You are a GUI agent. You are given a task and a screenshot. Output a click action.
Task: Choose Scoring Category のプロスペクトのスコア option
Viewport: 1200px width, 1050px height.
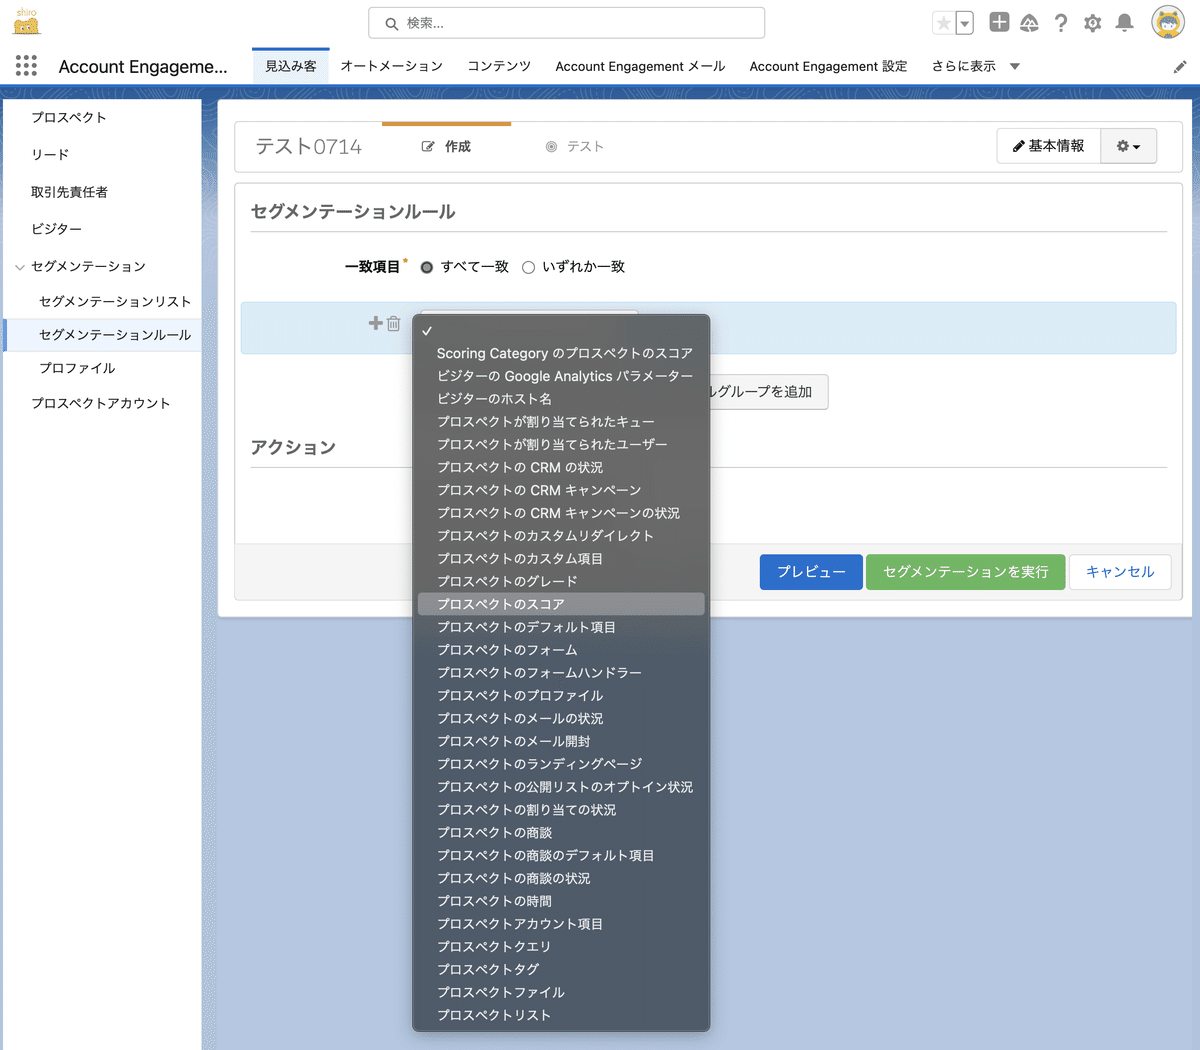[x=561, y=354]
